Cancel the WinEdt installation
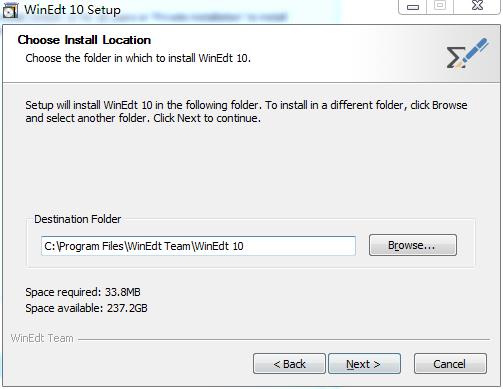This screenshot has width=503, height=389. [450, 364]
